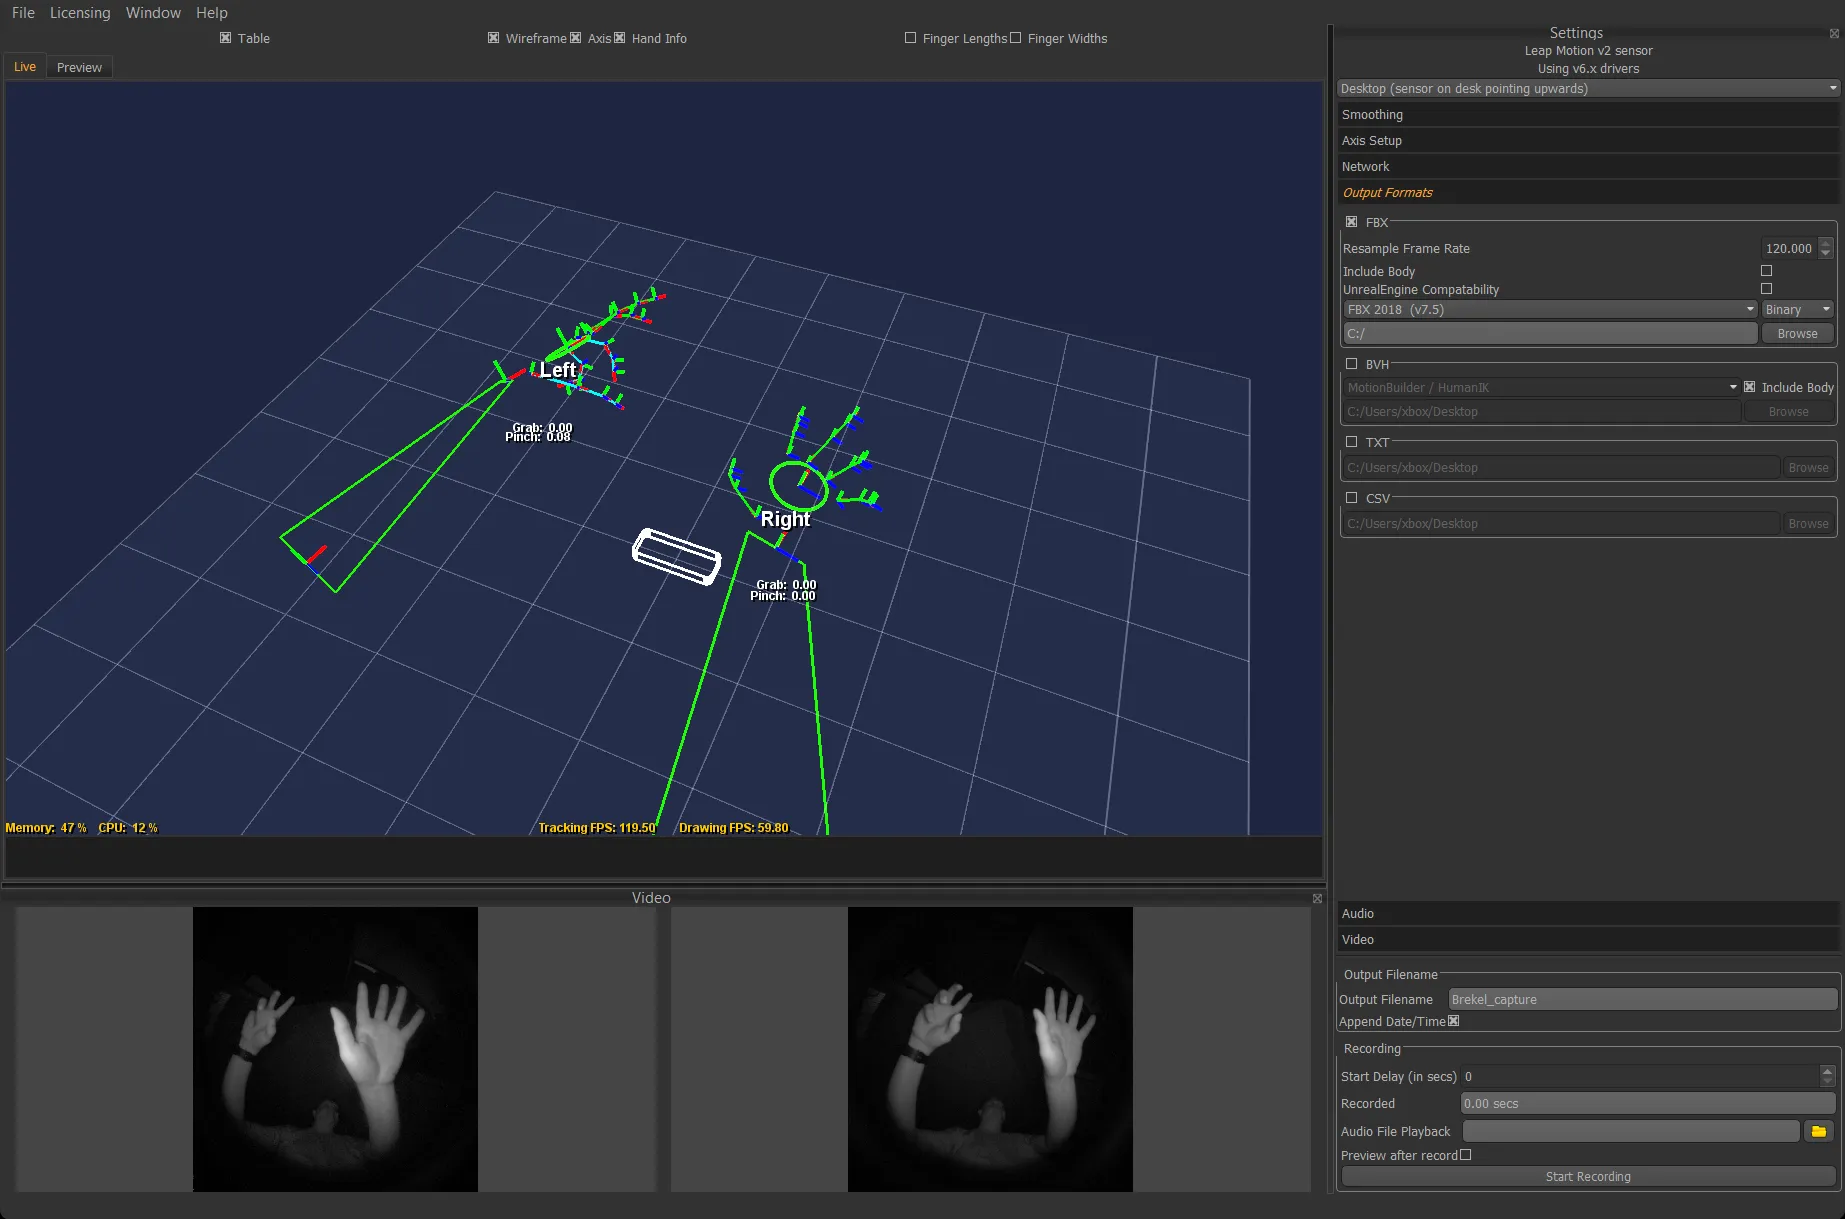This screenshot has height=1219, width=1845.
Task: Expand the Smoothing section
Action: (x=1588, y=115)
